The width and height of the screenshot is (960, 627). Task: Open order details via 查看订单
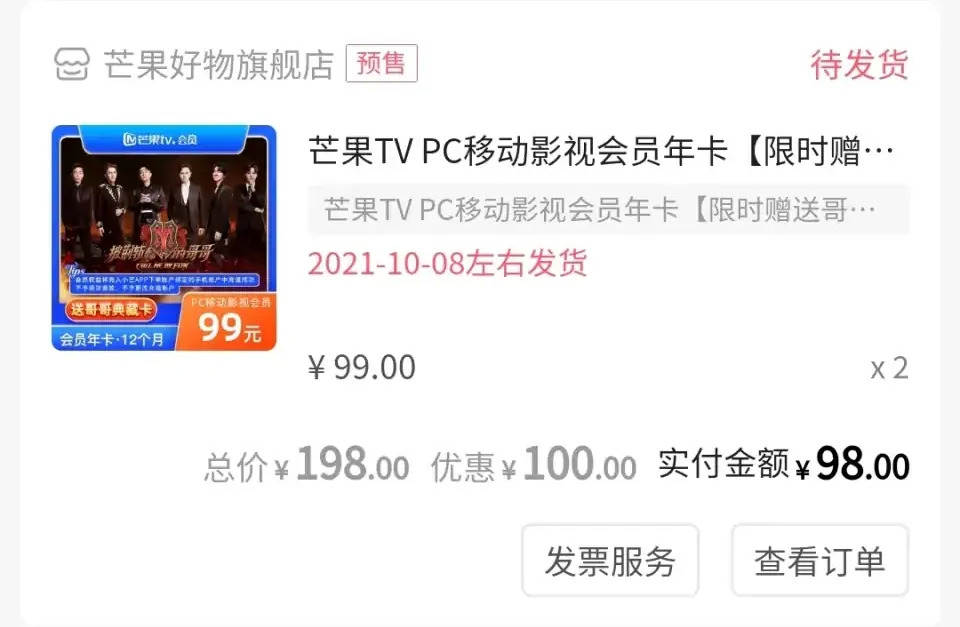point(820,560)
